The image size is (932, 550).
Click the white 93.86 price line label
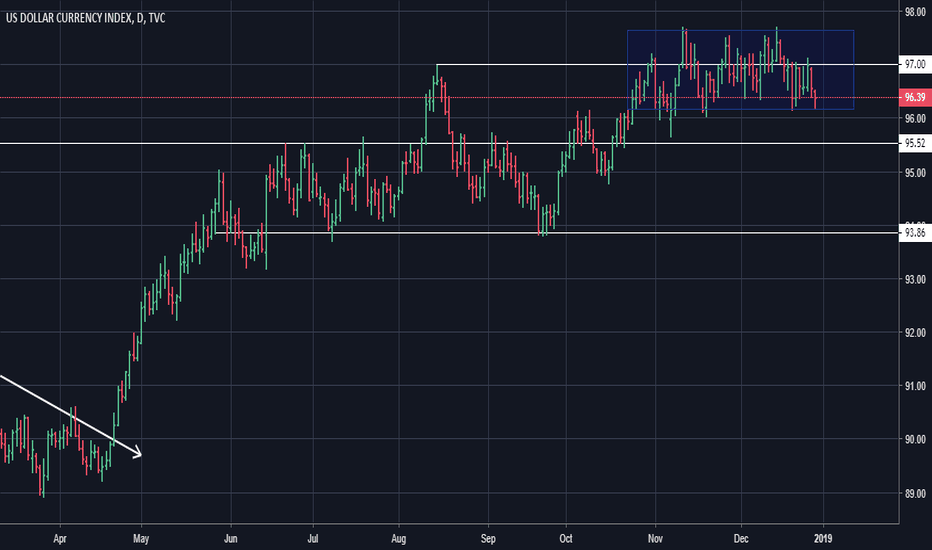(915, 233)
